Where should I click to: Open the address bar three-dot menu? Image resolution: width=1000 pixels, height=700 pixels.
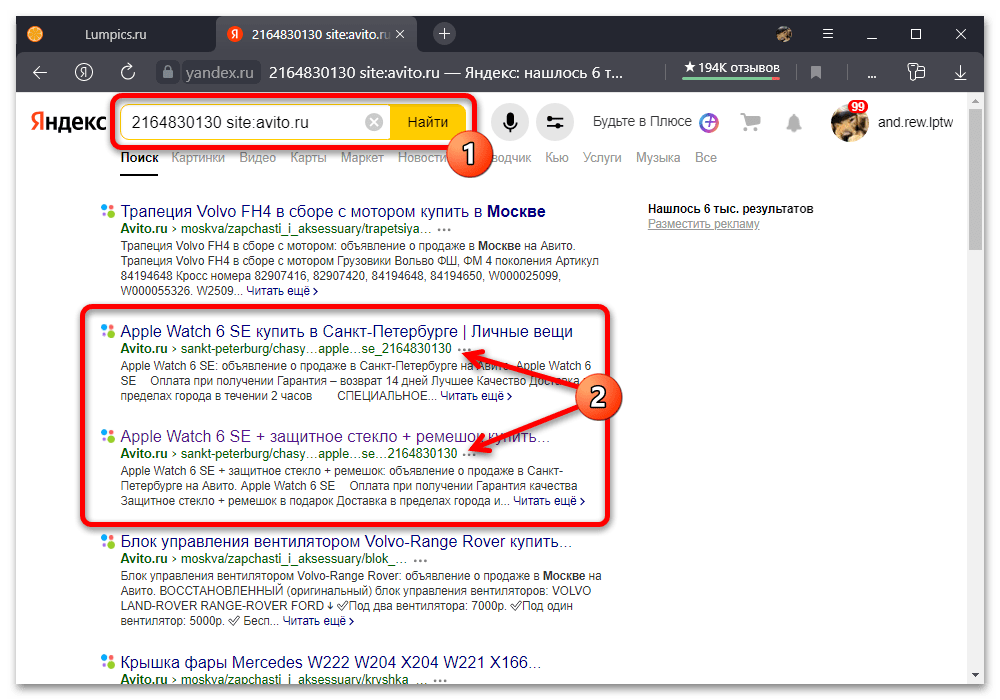pos(871,74)
